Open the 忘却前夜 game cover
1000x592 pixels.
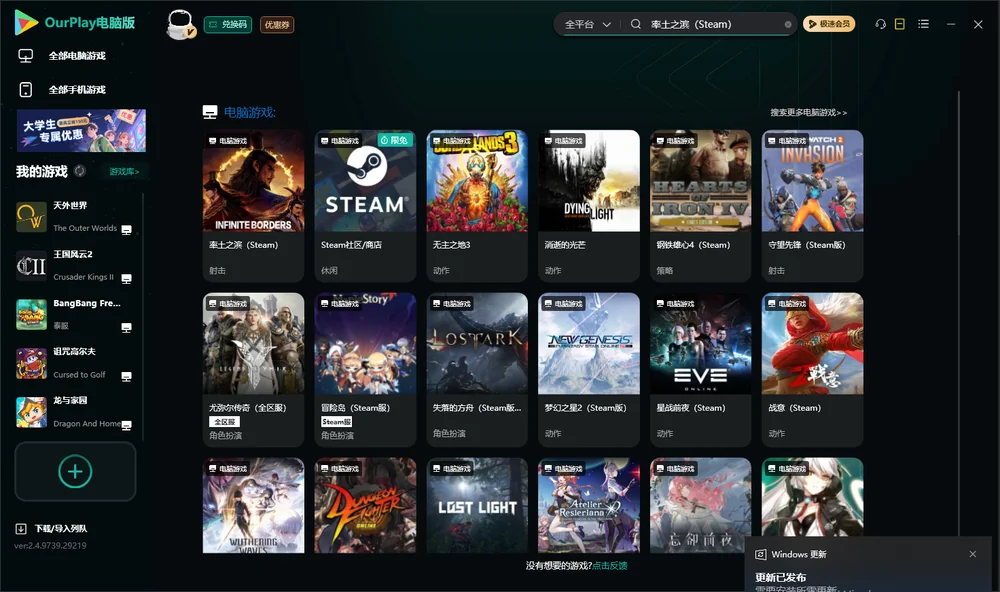700,505
